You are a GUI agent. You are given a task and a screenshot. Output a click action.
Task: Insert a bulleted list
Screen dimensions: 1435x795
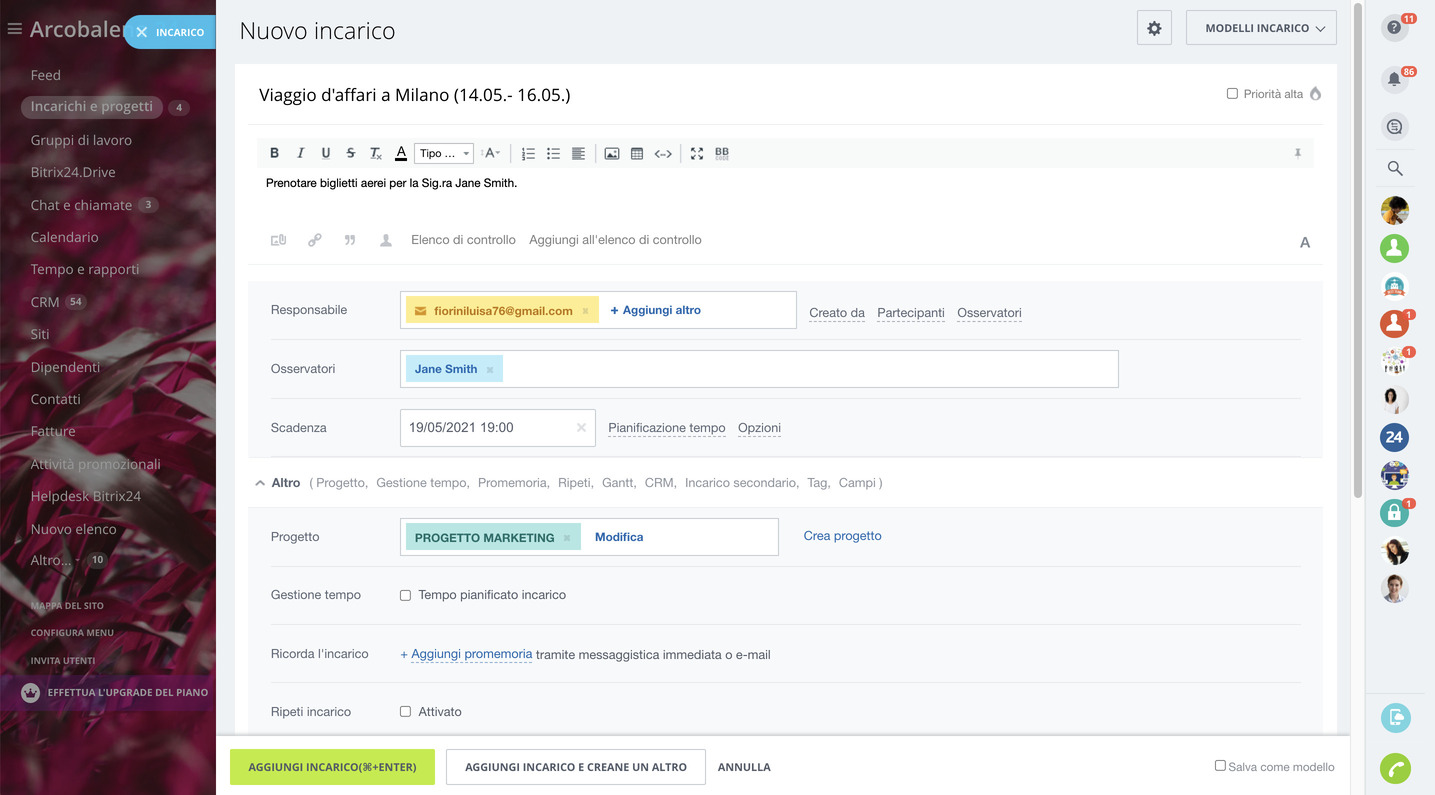pos(553,153)
